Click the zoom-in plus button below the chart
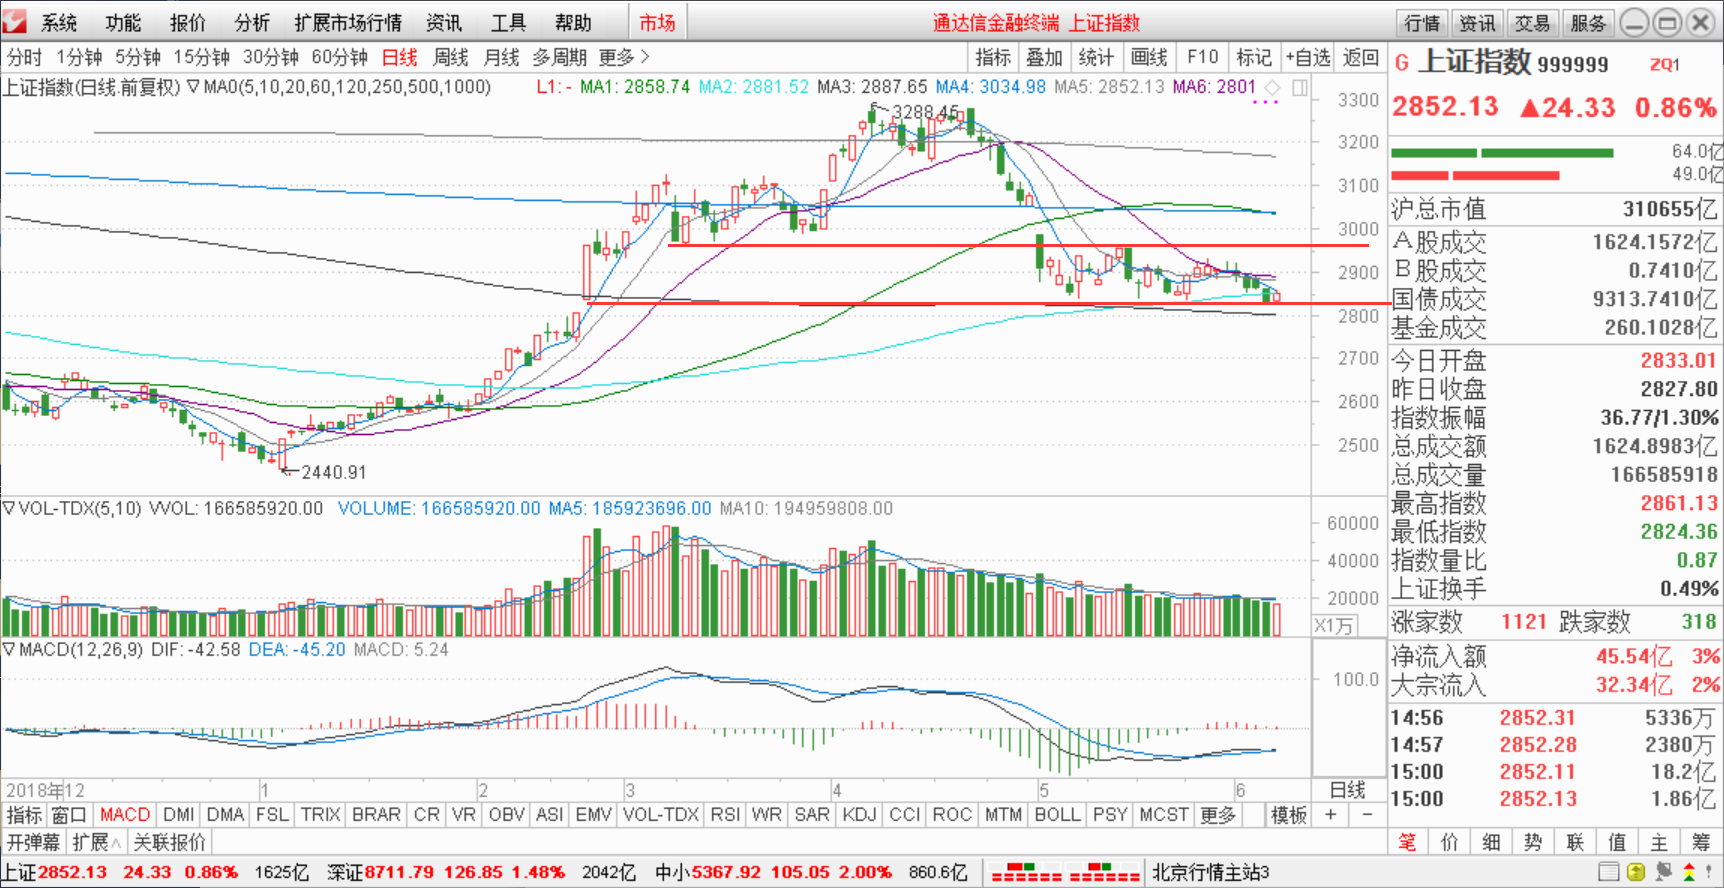1724x888 pixels. click(x=1331, y=815)
